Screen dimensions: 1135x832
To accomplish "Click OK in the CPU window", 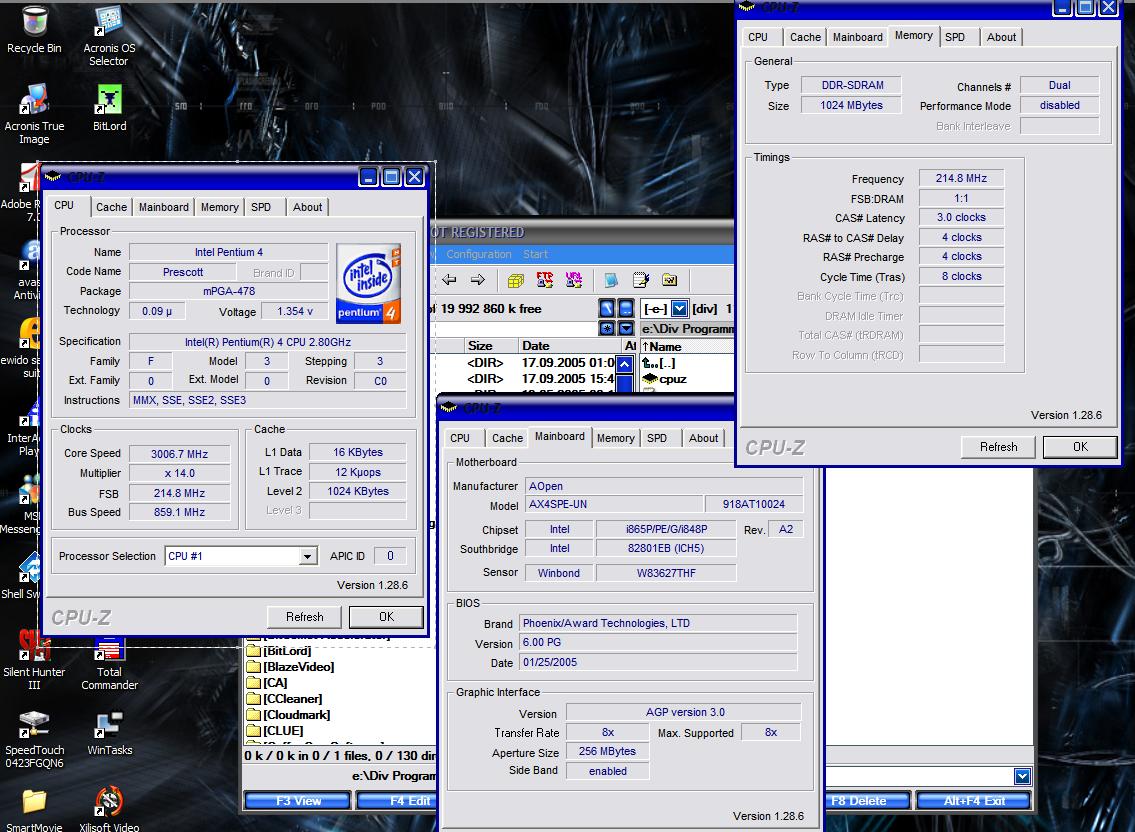I will tap(387, 617).
